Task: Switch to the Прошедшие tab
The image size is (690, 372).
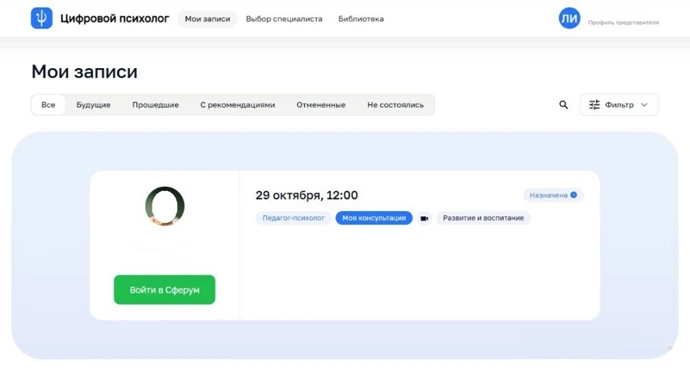Action: point(155,105)
